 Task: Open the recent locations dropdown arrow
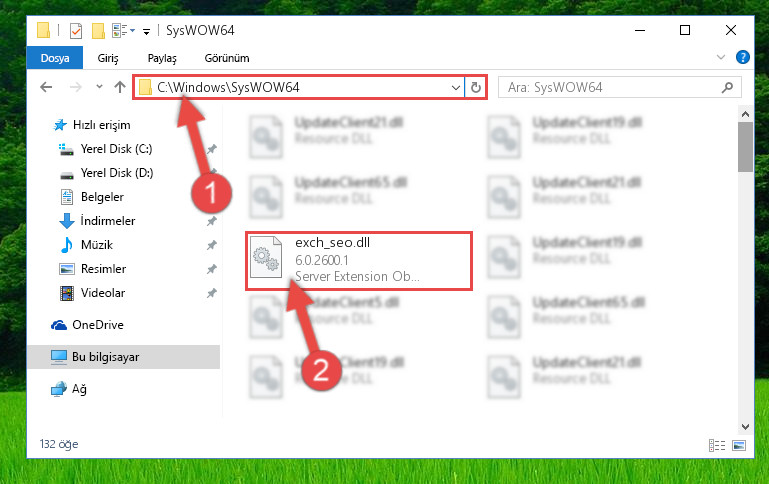99,87
